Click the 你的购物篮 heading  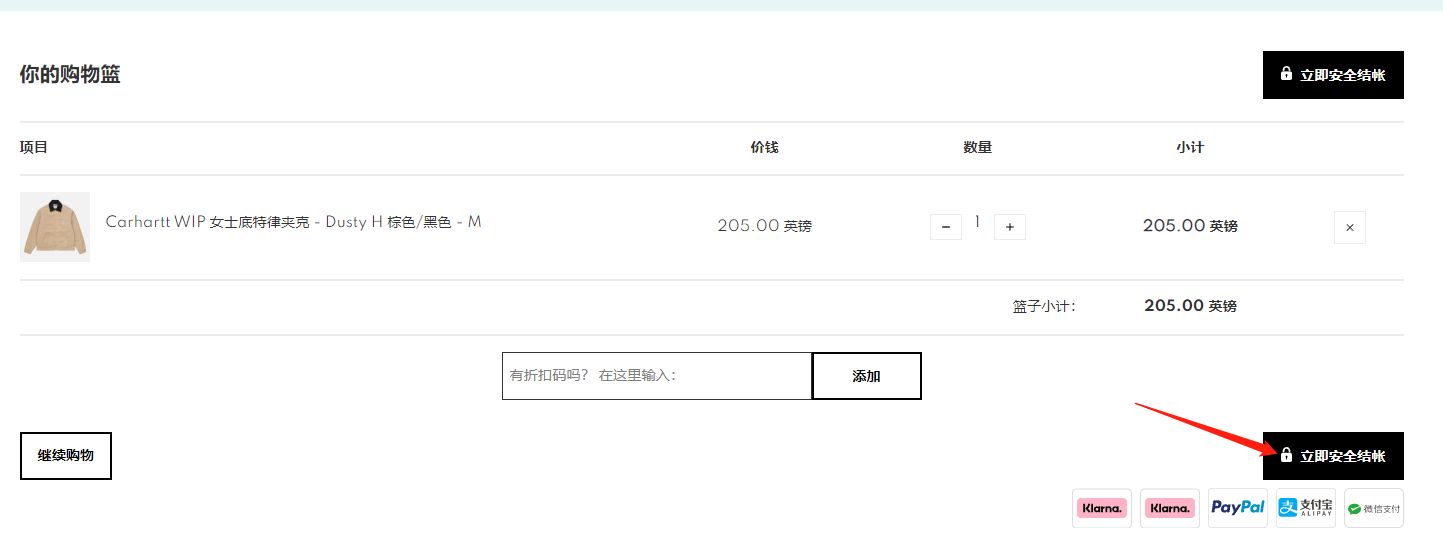point(70,74)
